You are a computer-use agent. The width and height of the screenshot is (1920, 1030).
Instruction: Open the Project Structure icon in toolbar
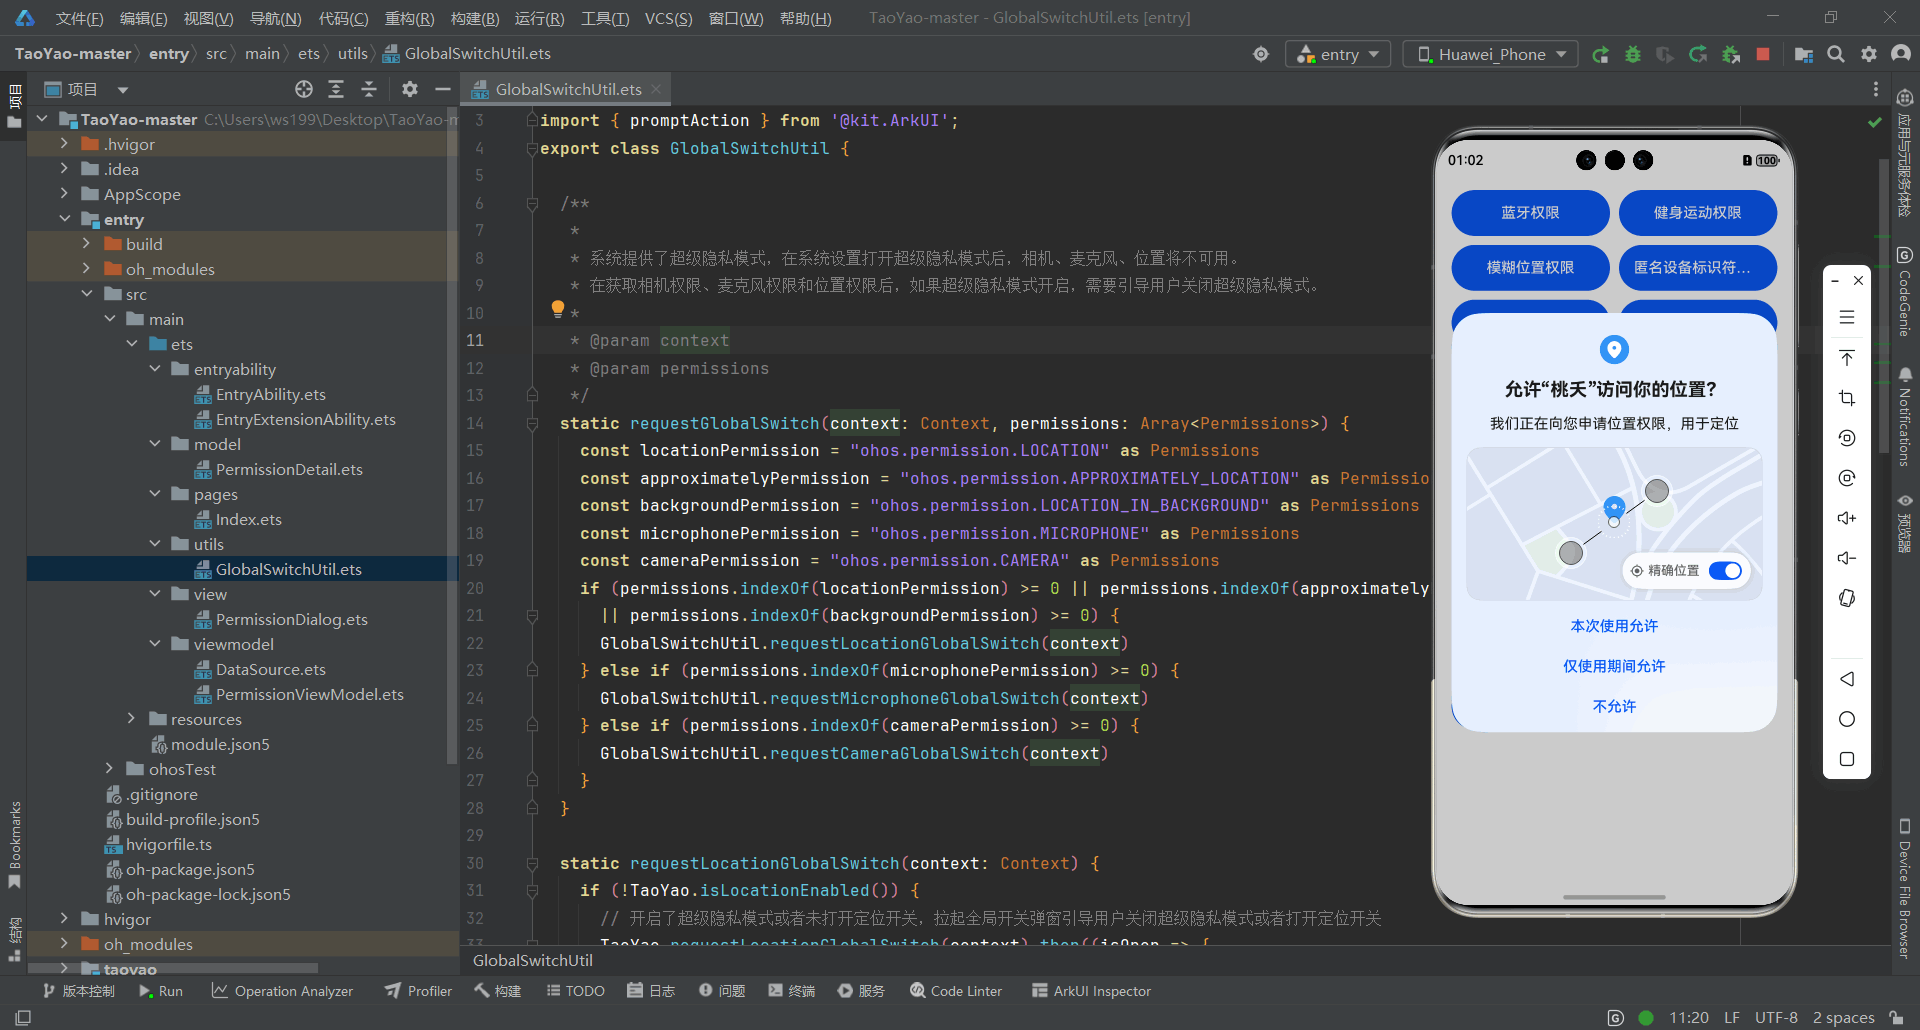point(1804,54)
